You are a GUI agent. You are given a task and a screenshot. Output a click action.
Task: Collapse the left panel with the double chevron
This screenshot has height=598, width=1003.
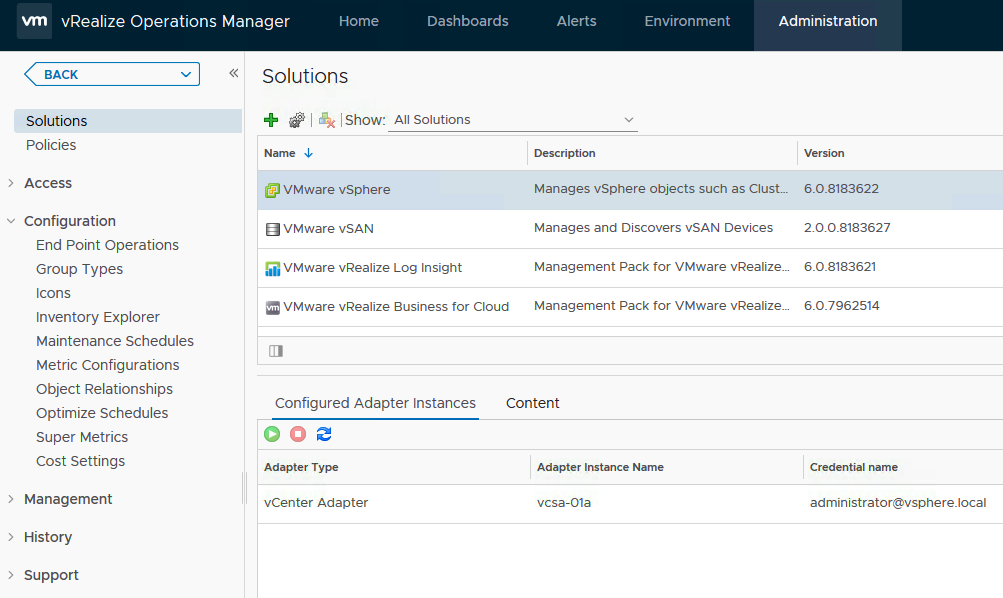click(233, 72)
